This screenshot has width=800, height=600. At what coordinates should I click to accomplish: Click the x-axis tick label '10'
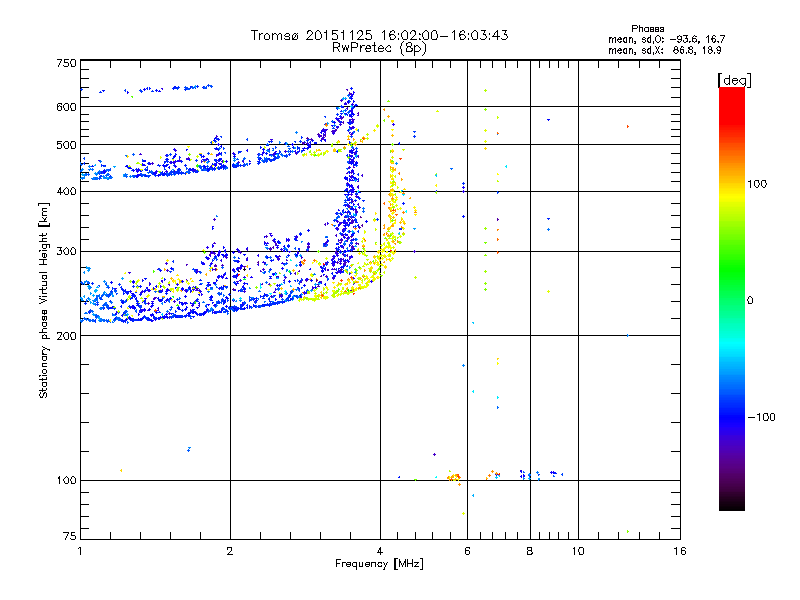coord(578,551)
